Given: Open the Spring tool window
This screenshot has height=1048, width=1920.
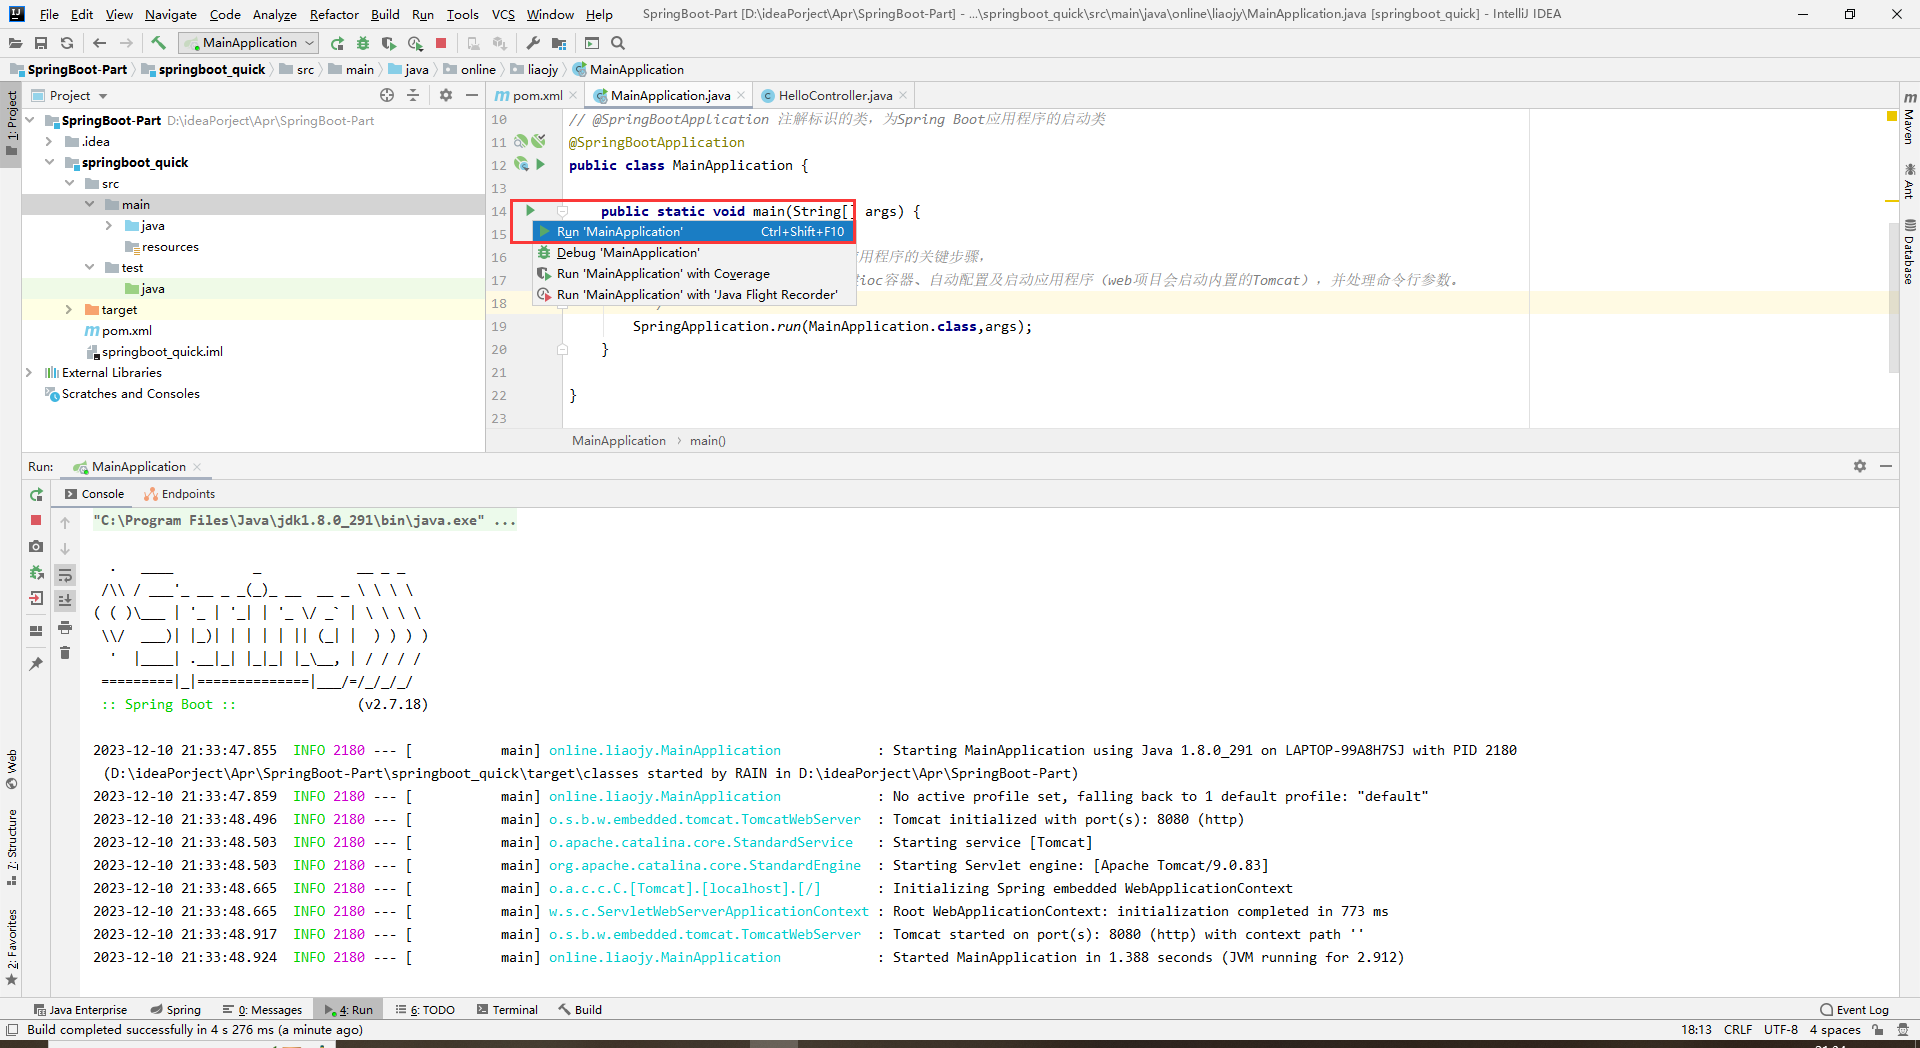Looking at the screenshot, I should coord(176,1009).
